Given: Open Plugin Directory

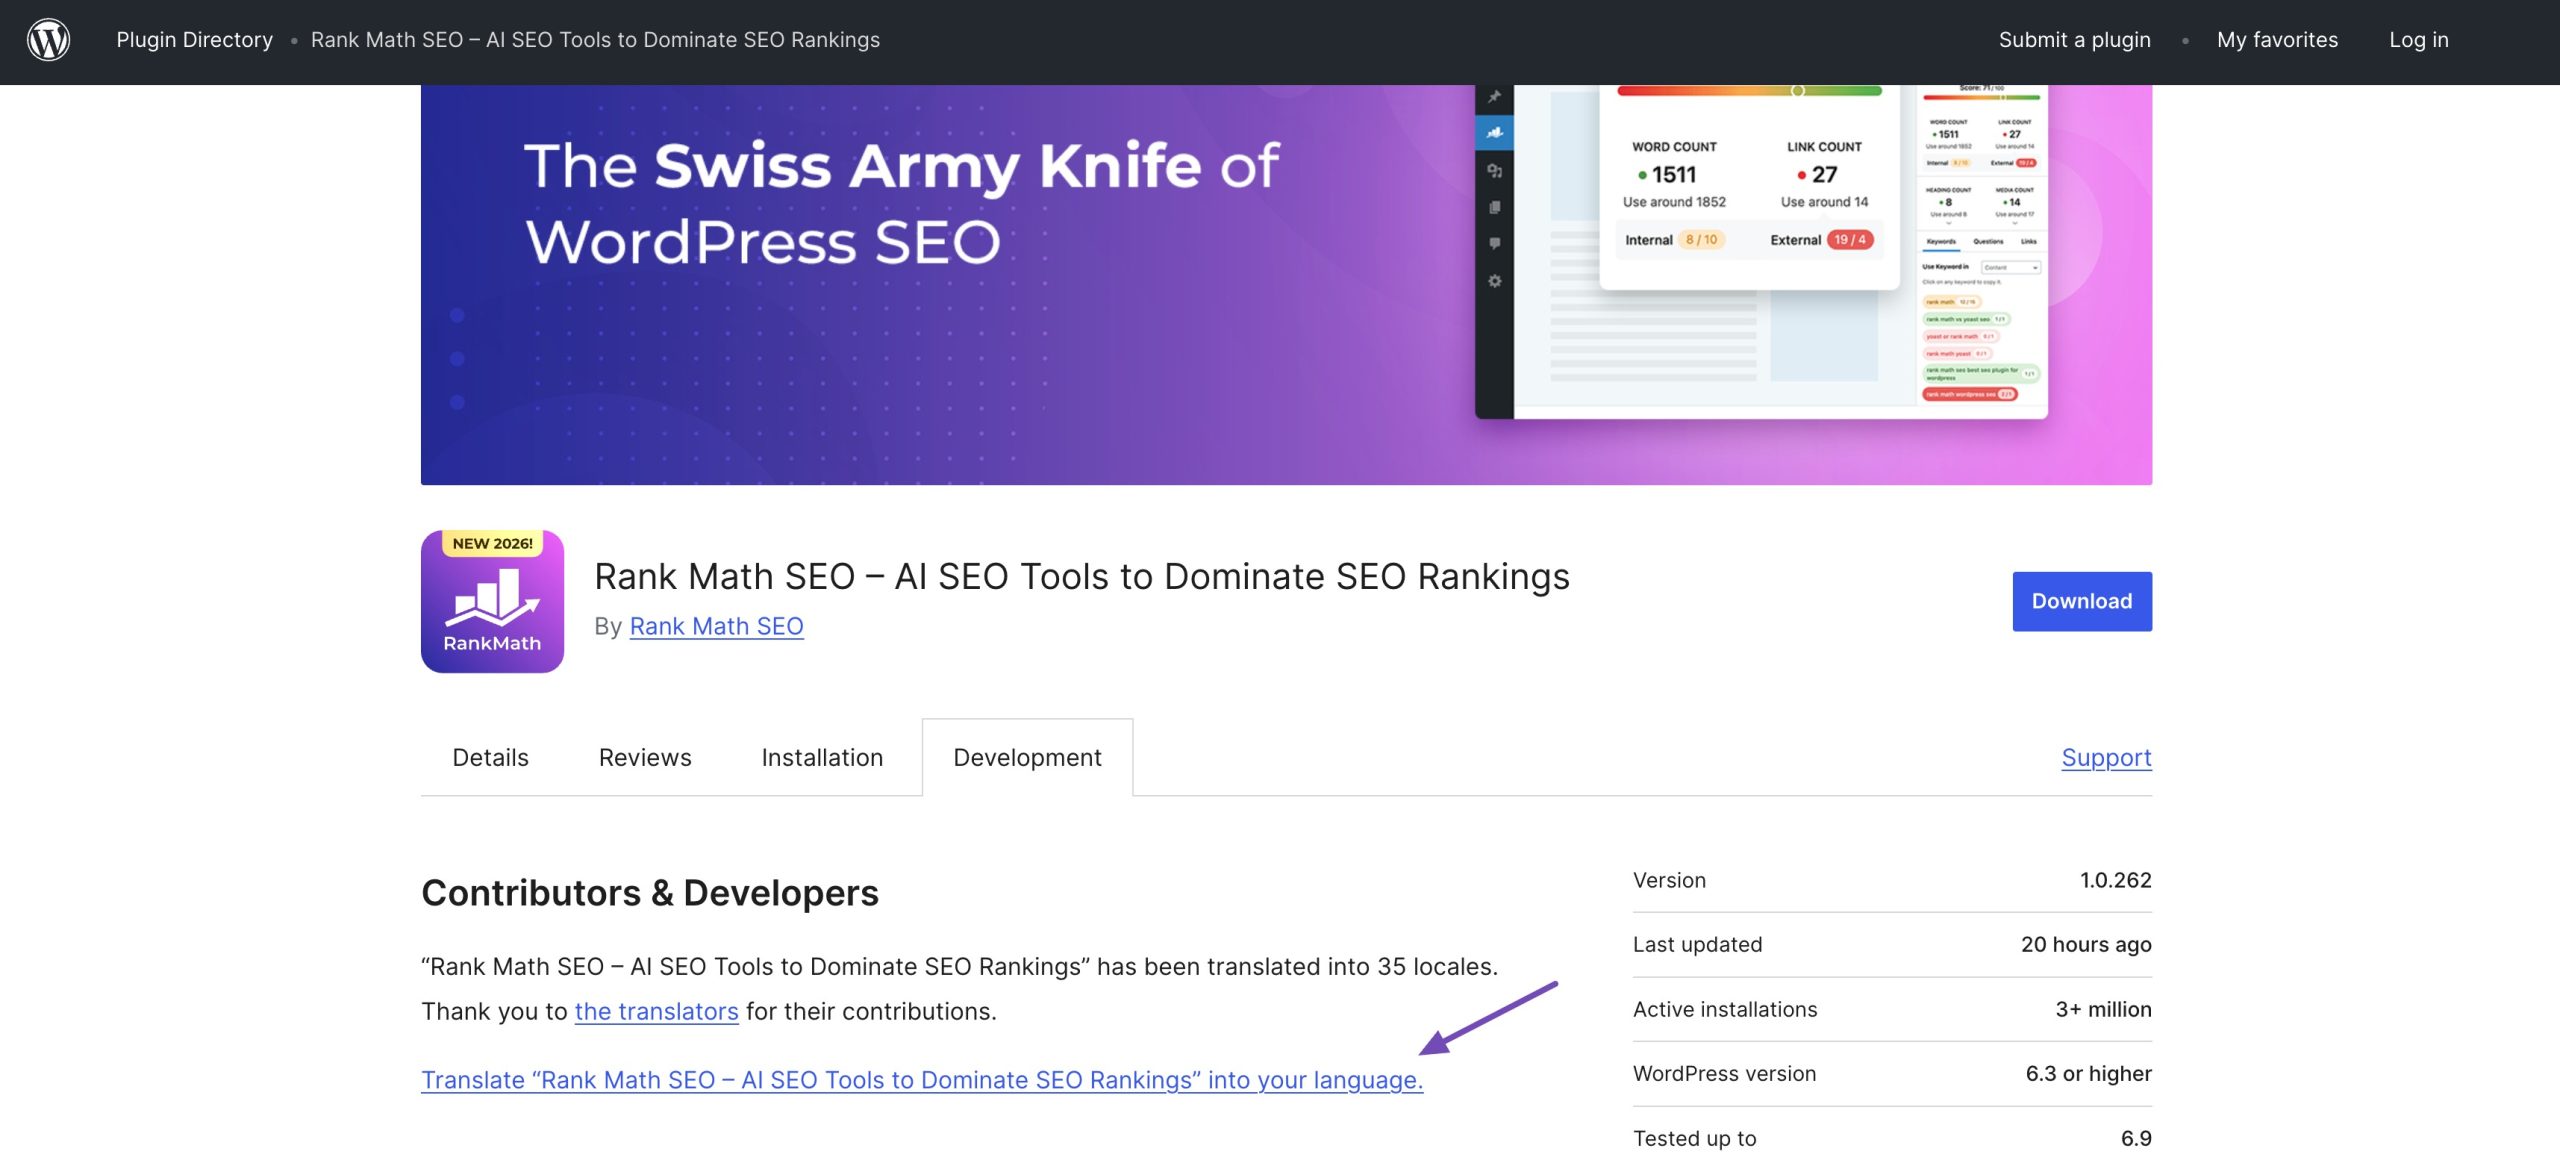Looking at the screenshot, I should [194, 40].
